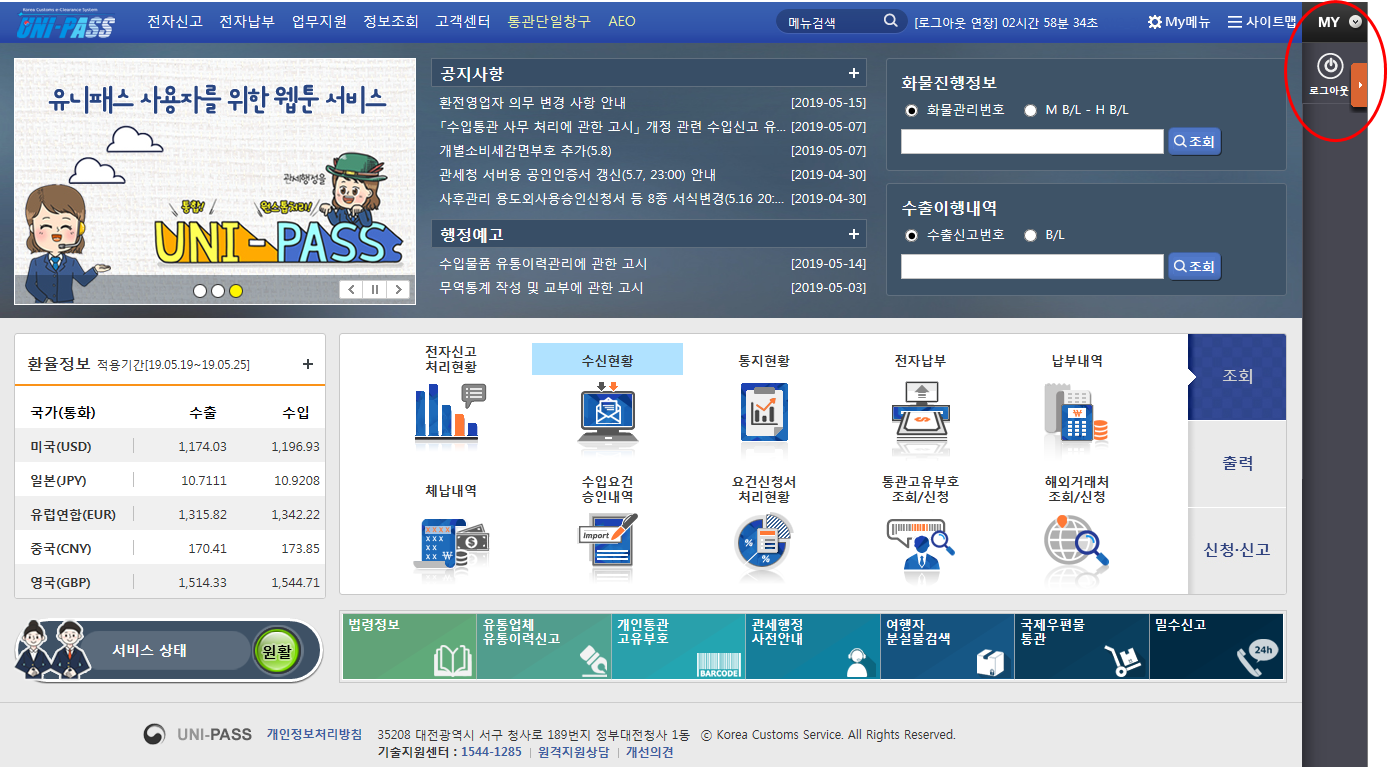Open the 개선의견 footer link
The height and width of the screenshot is (767, 1387).
(x=650, y=752)
